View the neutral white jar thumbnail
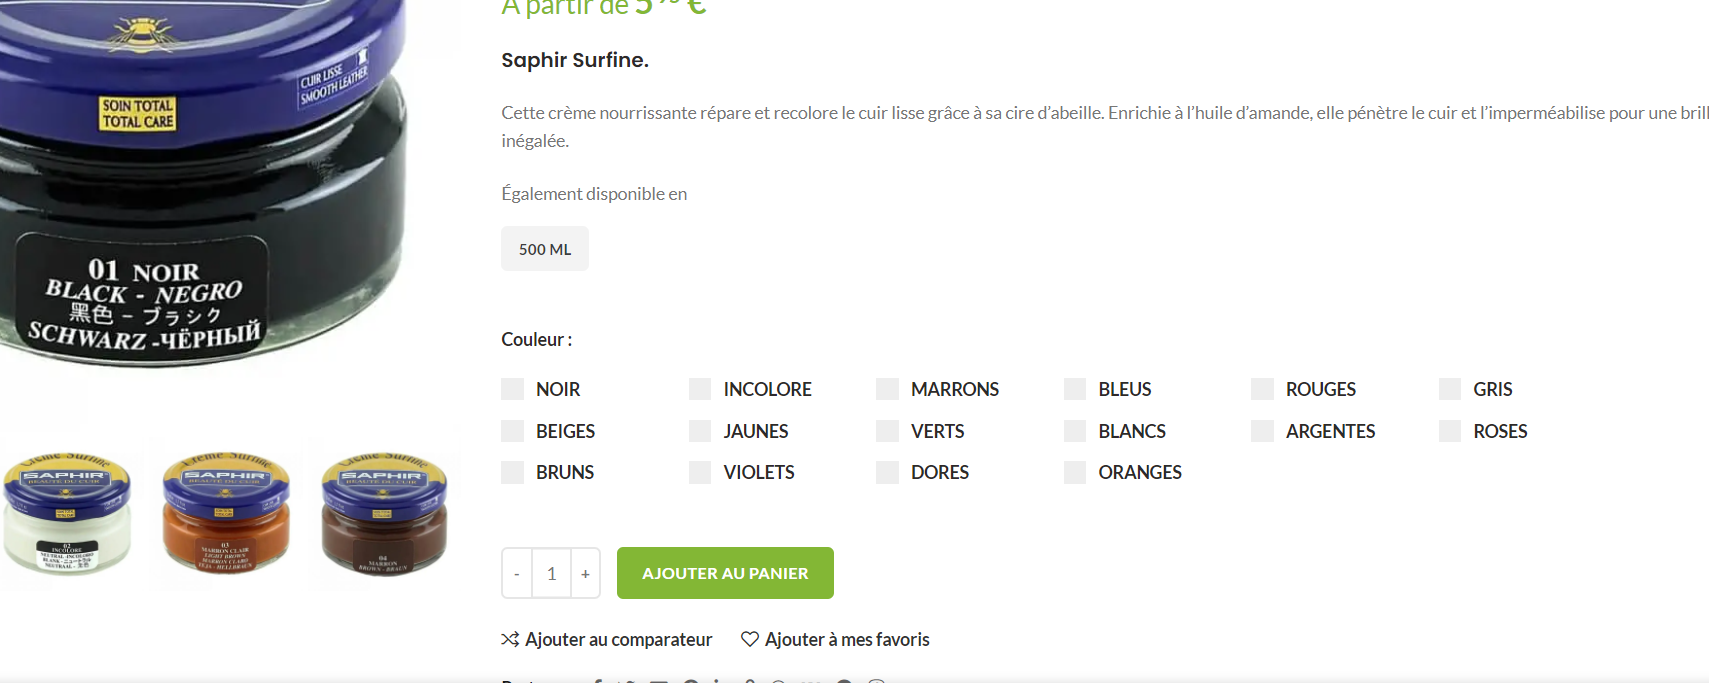 tap(67, 514)
